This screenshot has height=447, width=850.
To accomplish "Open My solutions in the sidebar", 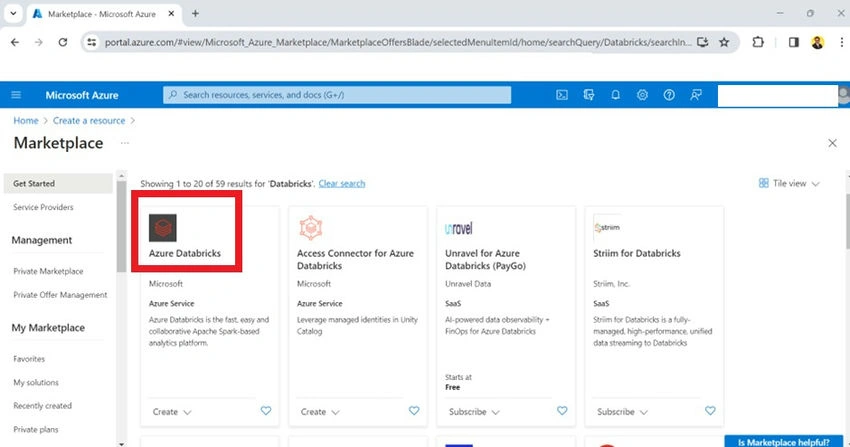I will pos(36,383).
